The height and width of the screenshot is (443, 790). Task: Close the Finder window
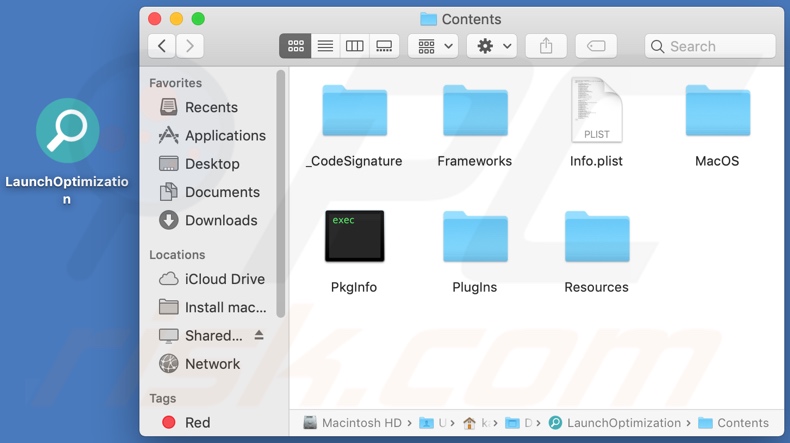[155, 19]
